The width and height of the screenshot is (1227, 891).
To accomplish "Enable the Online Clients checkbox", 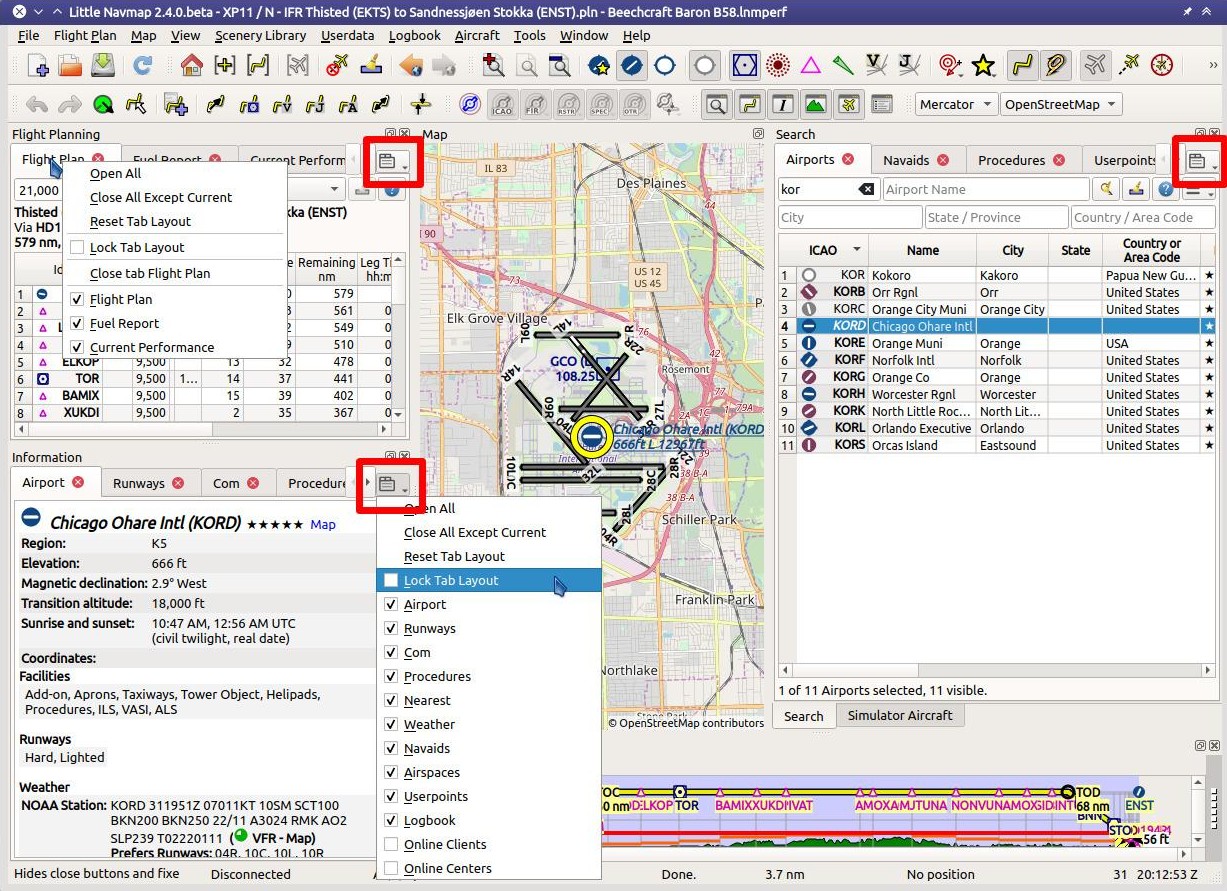I will coord(391,844).
